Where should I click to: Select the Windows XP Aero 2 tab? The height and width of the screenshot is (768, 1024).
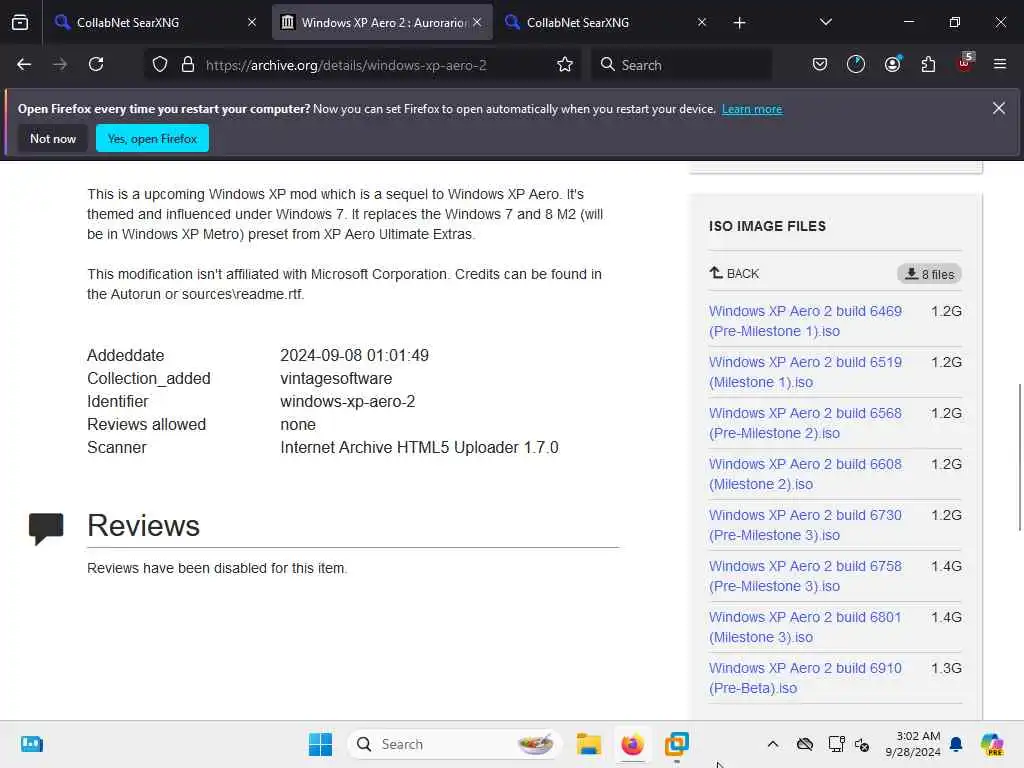382,22
